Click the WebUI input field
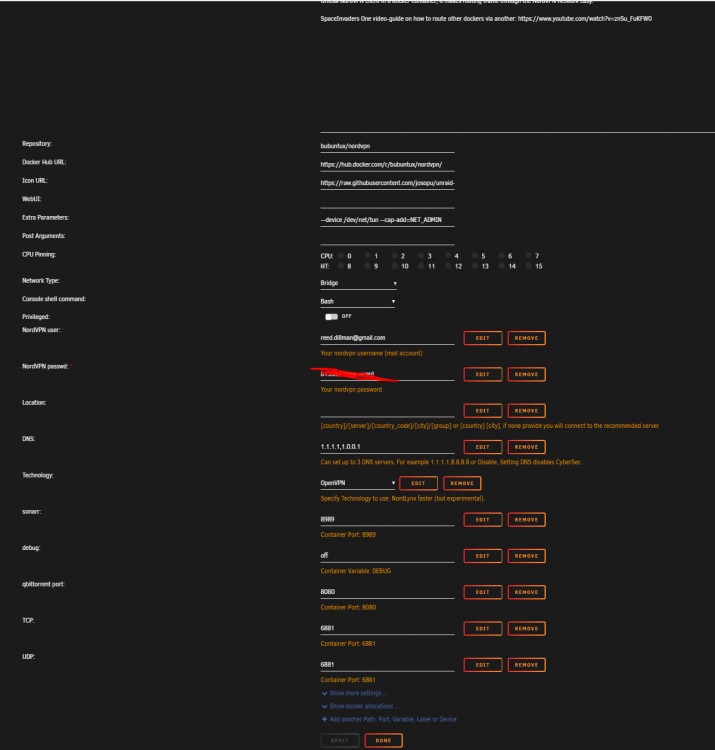Screen dimensions: 715x750 click(387, 202)
